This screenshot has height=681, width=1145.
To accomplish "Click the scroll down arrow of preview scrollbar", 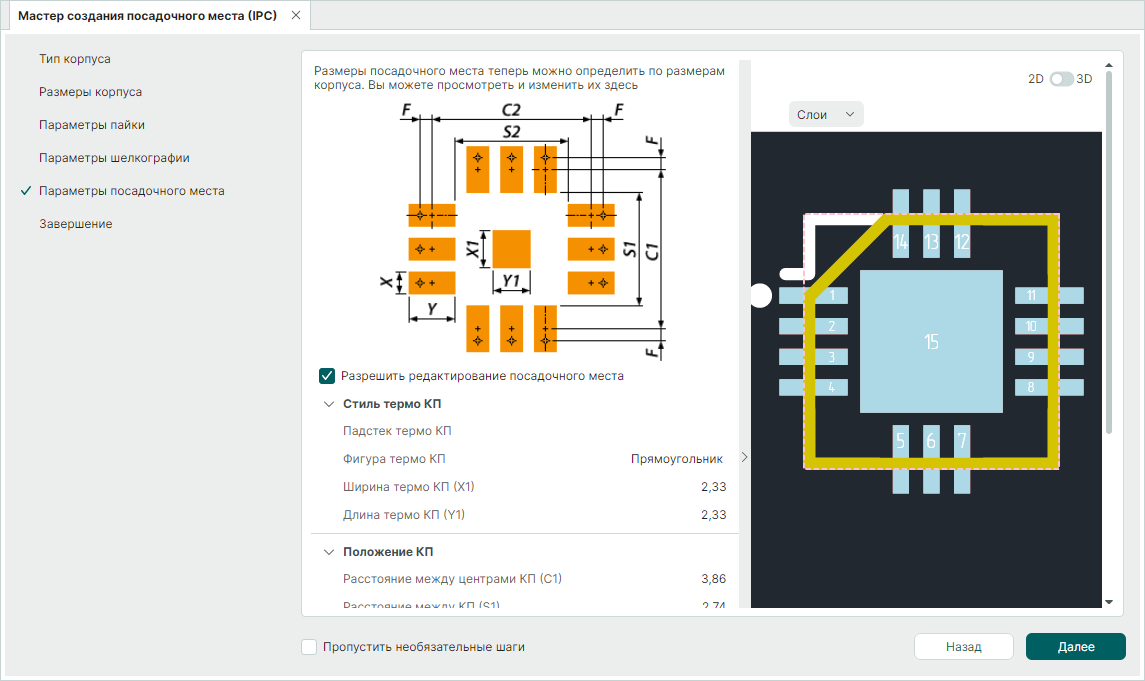I will (1108, 602).
